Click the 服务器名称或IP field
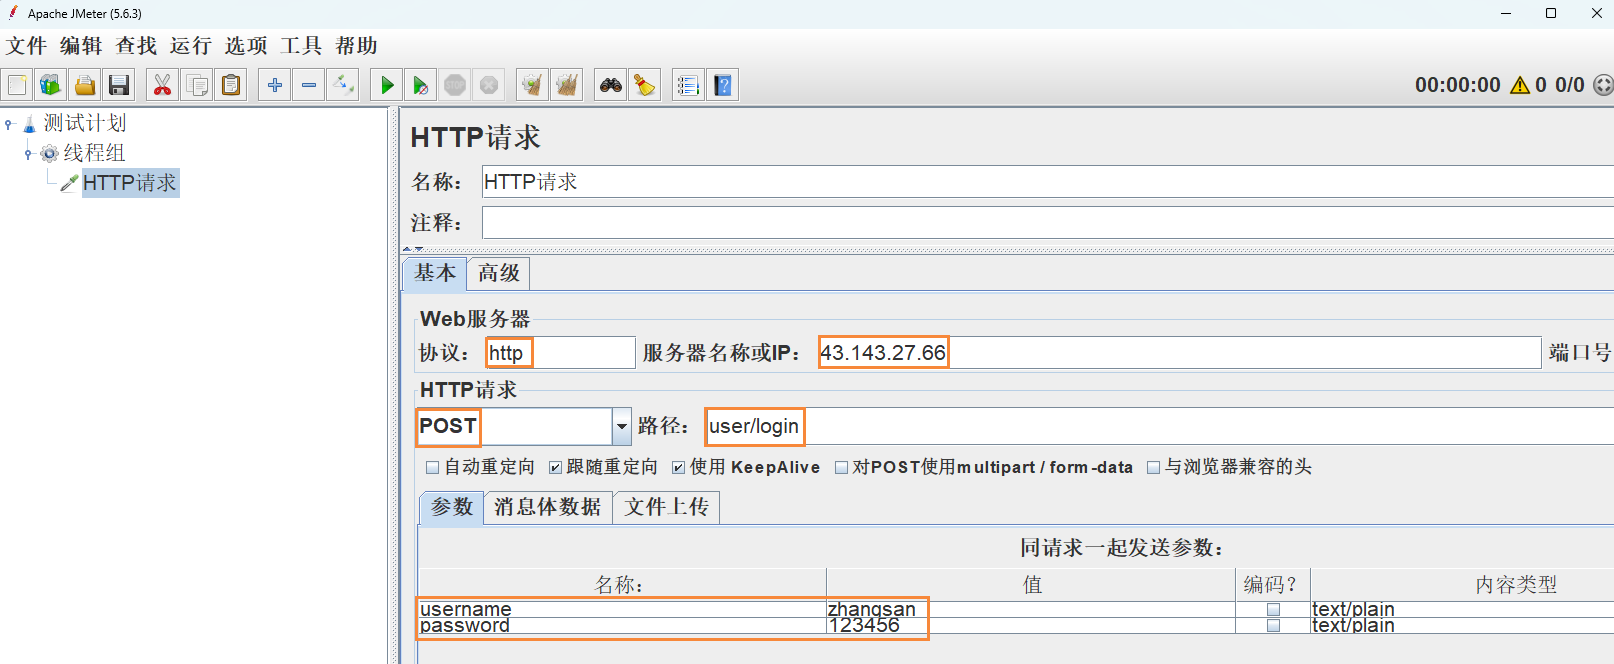The width and height of the screenshot is (1614, 664). pyautogui.click(x=1179, y=353)
